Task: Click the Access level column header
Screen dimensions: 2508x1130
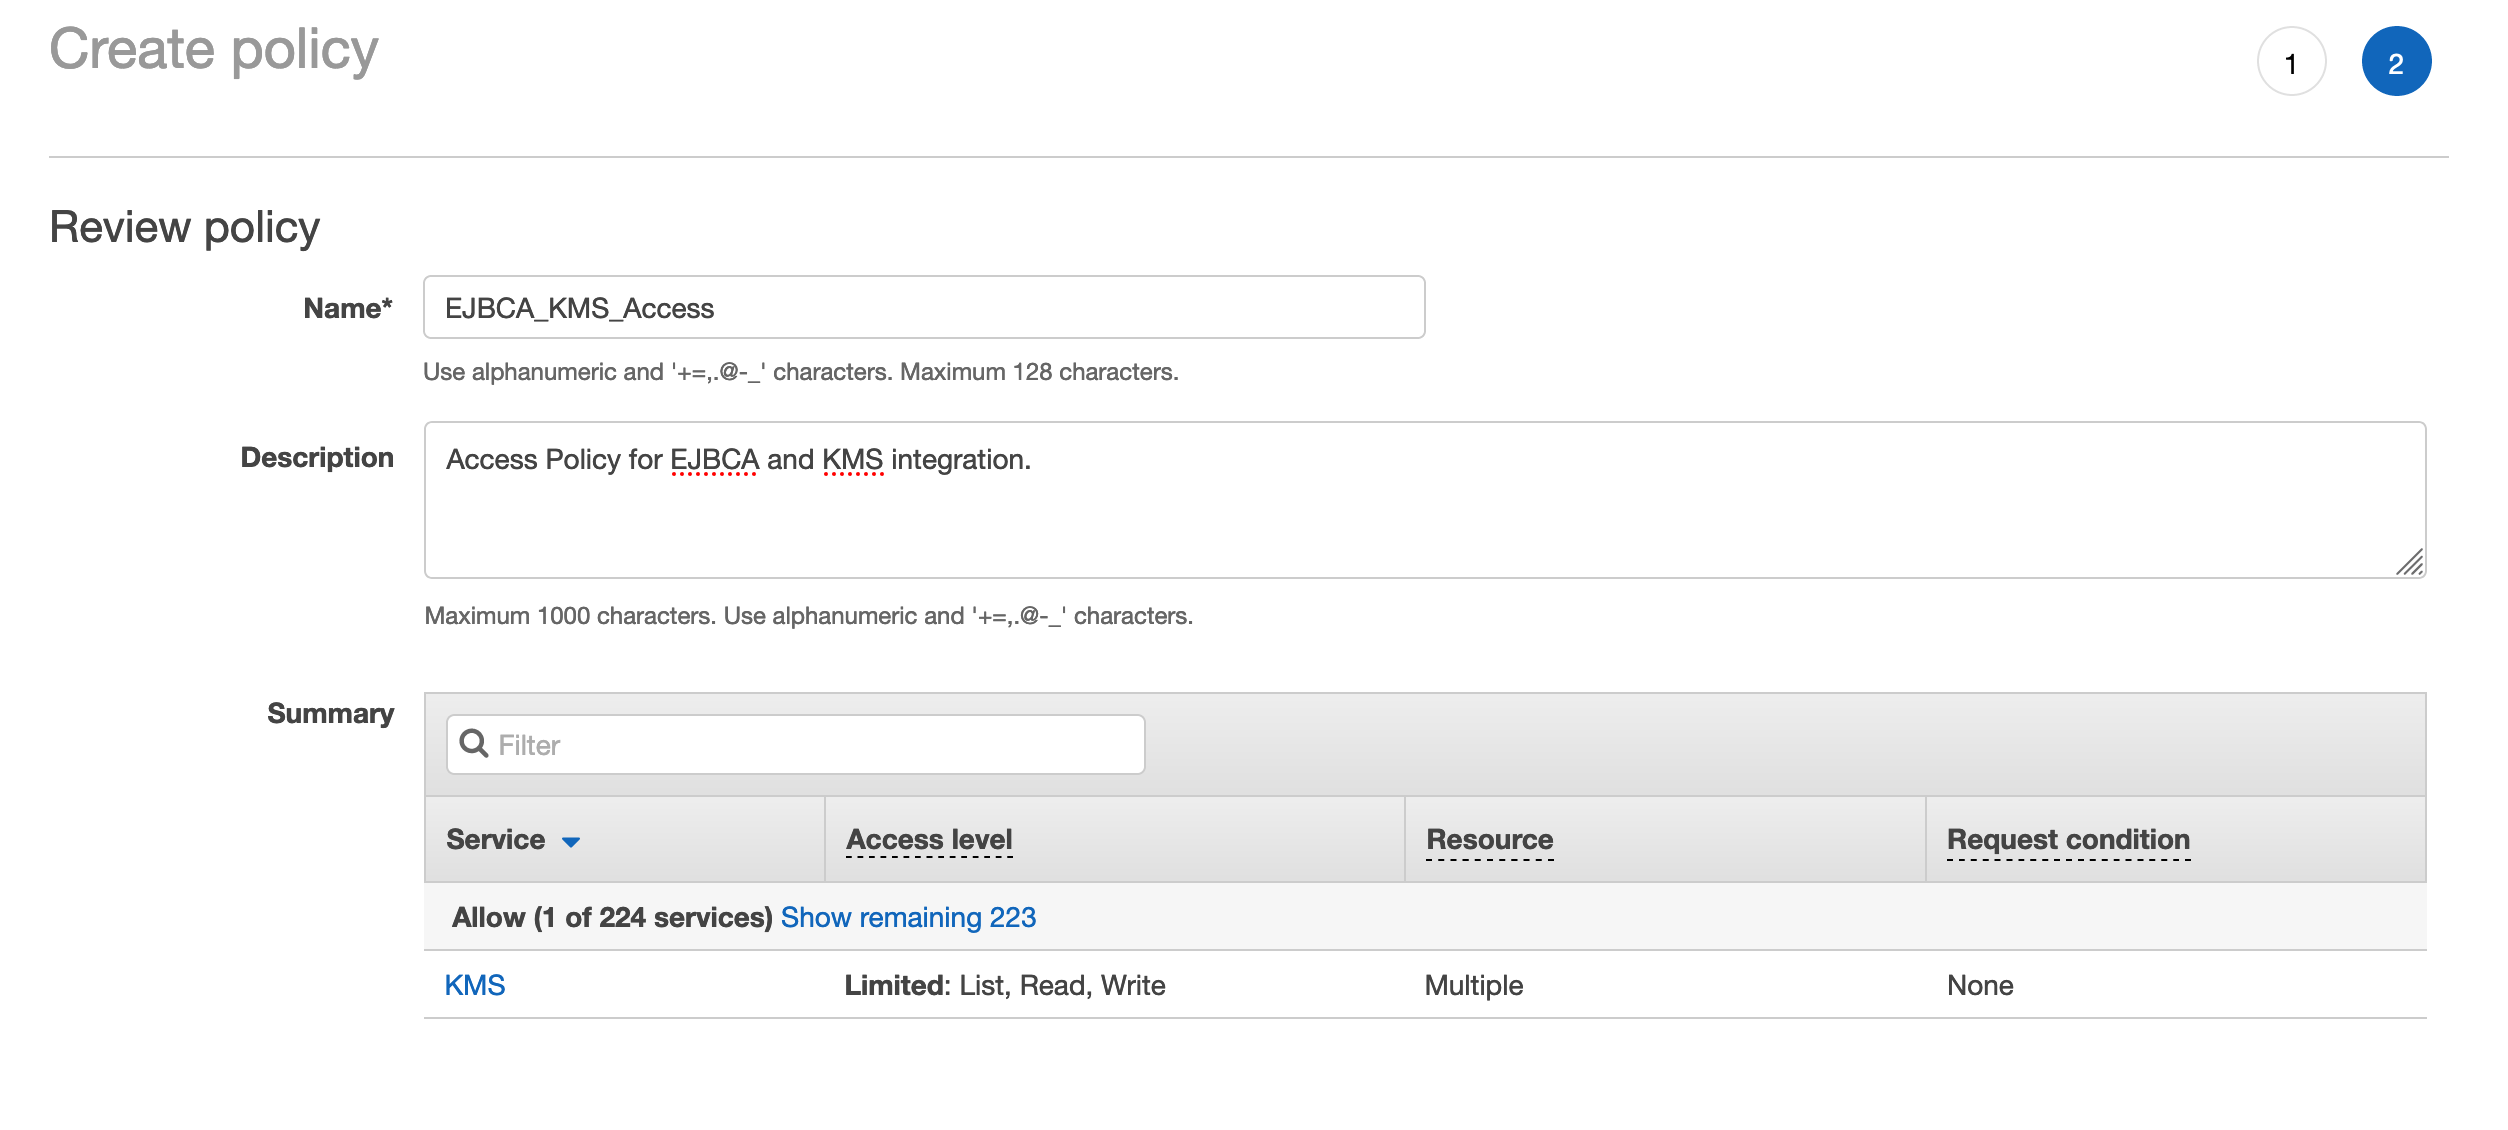Action: click(929, 840)
